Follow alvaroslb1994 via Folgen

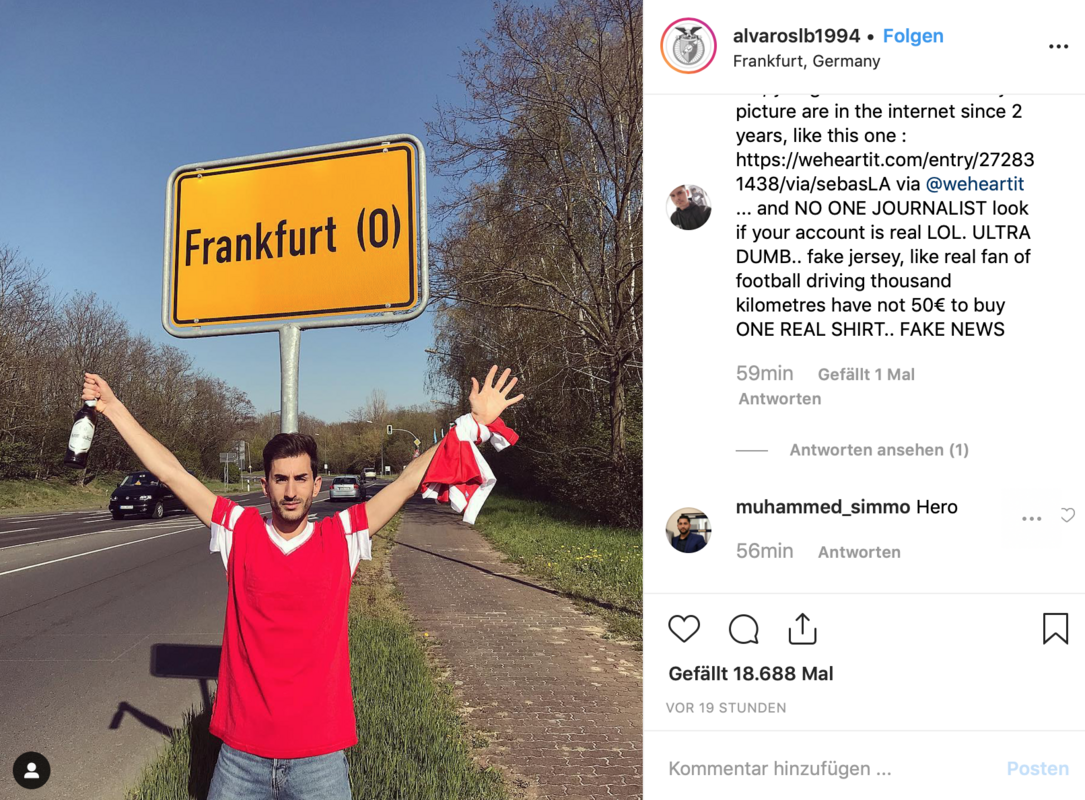913,36
